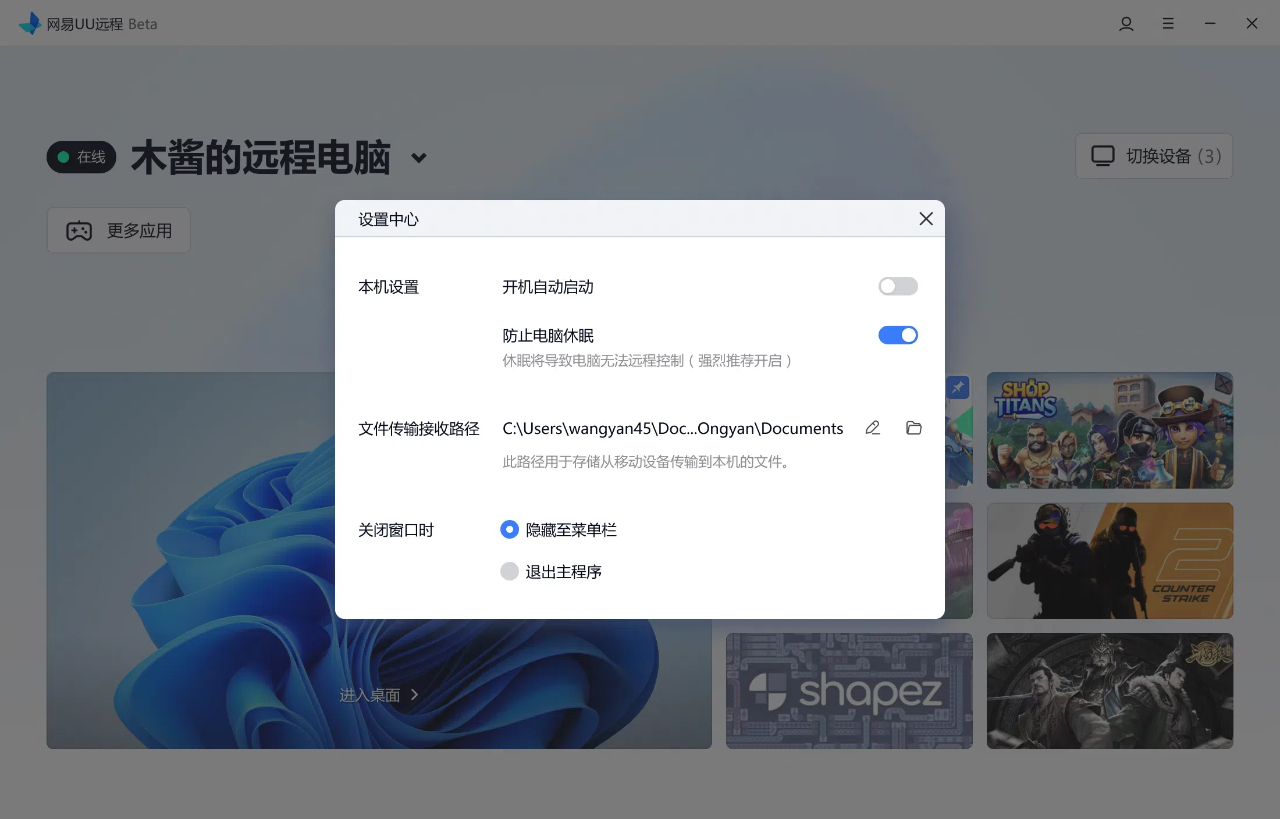Open the Counter Strike 2 thumbnail
The image size is (1280, 819).
(x=1110, y=561)
